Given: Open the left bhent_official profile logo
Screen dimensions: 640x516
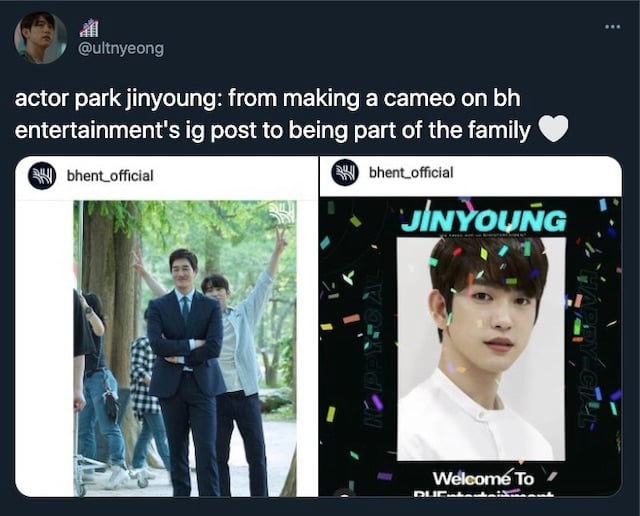Looking at the screenshot, I should tap(42, 176).
